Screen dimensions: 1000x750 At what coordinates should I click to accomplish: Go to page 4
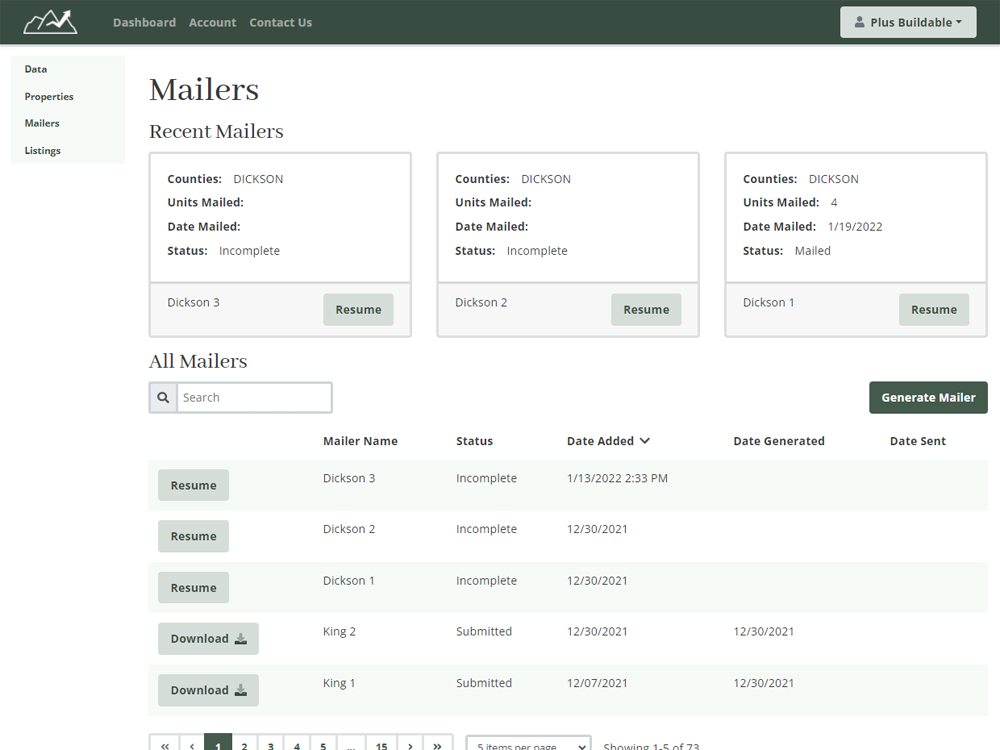297,745
